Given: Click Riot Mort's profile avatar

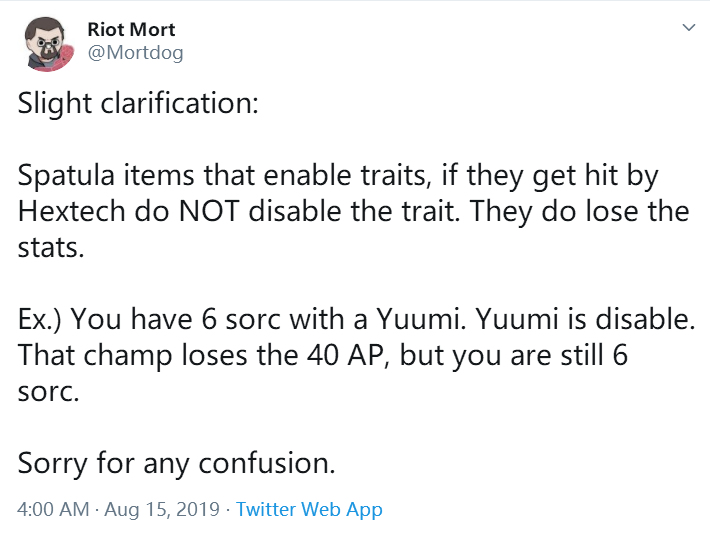Looking at the screenshot, I should click(x=44, y=43).
